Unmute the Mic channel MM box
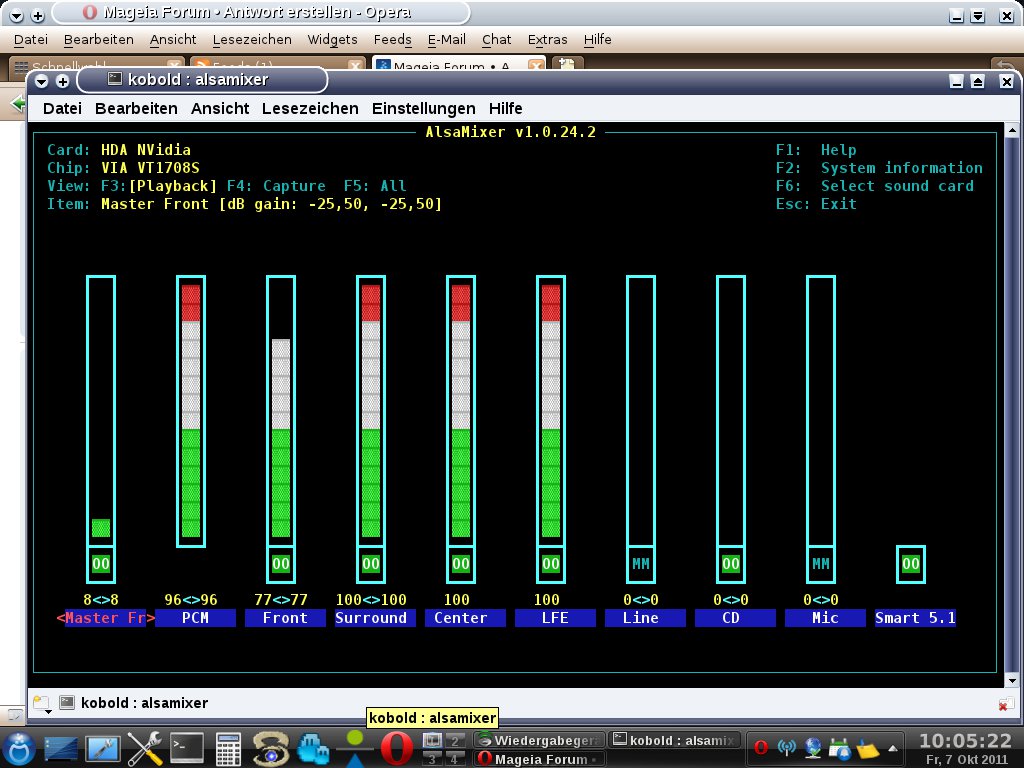This screenshot has width=1024, height=768. [x=821, y=564]
